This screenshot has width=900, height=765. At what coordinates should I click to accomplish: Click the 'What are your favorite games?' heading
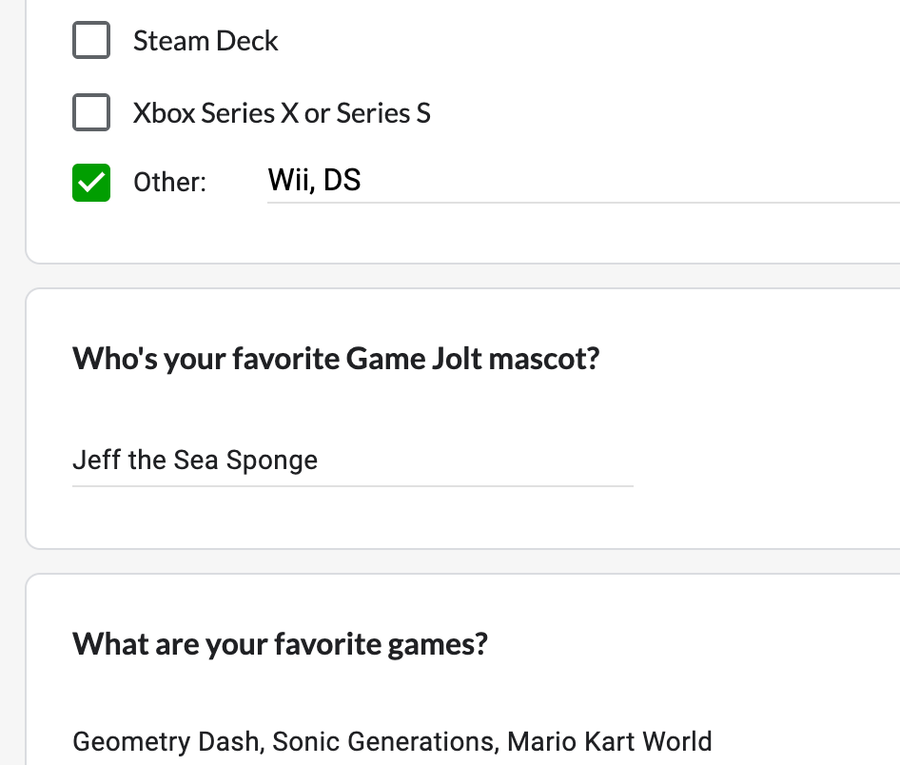click(280, 644)
